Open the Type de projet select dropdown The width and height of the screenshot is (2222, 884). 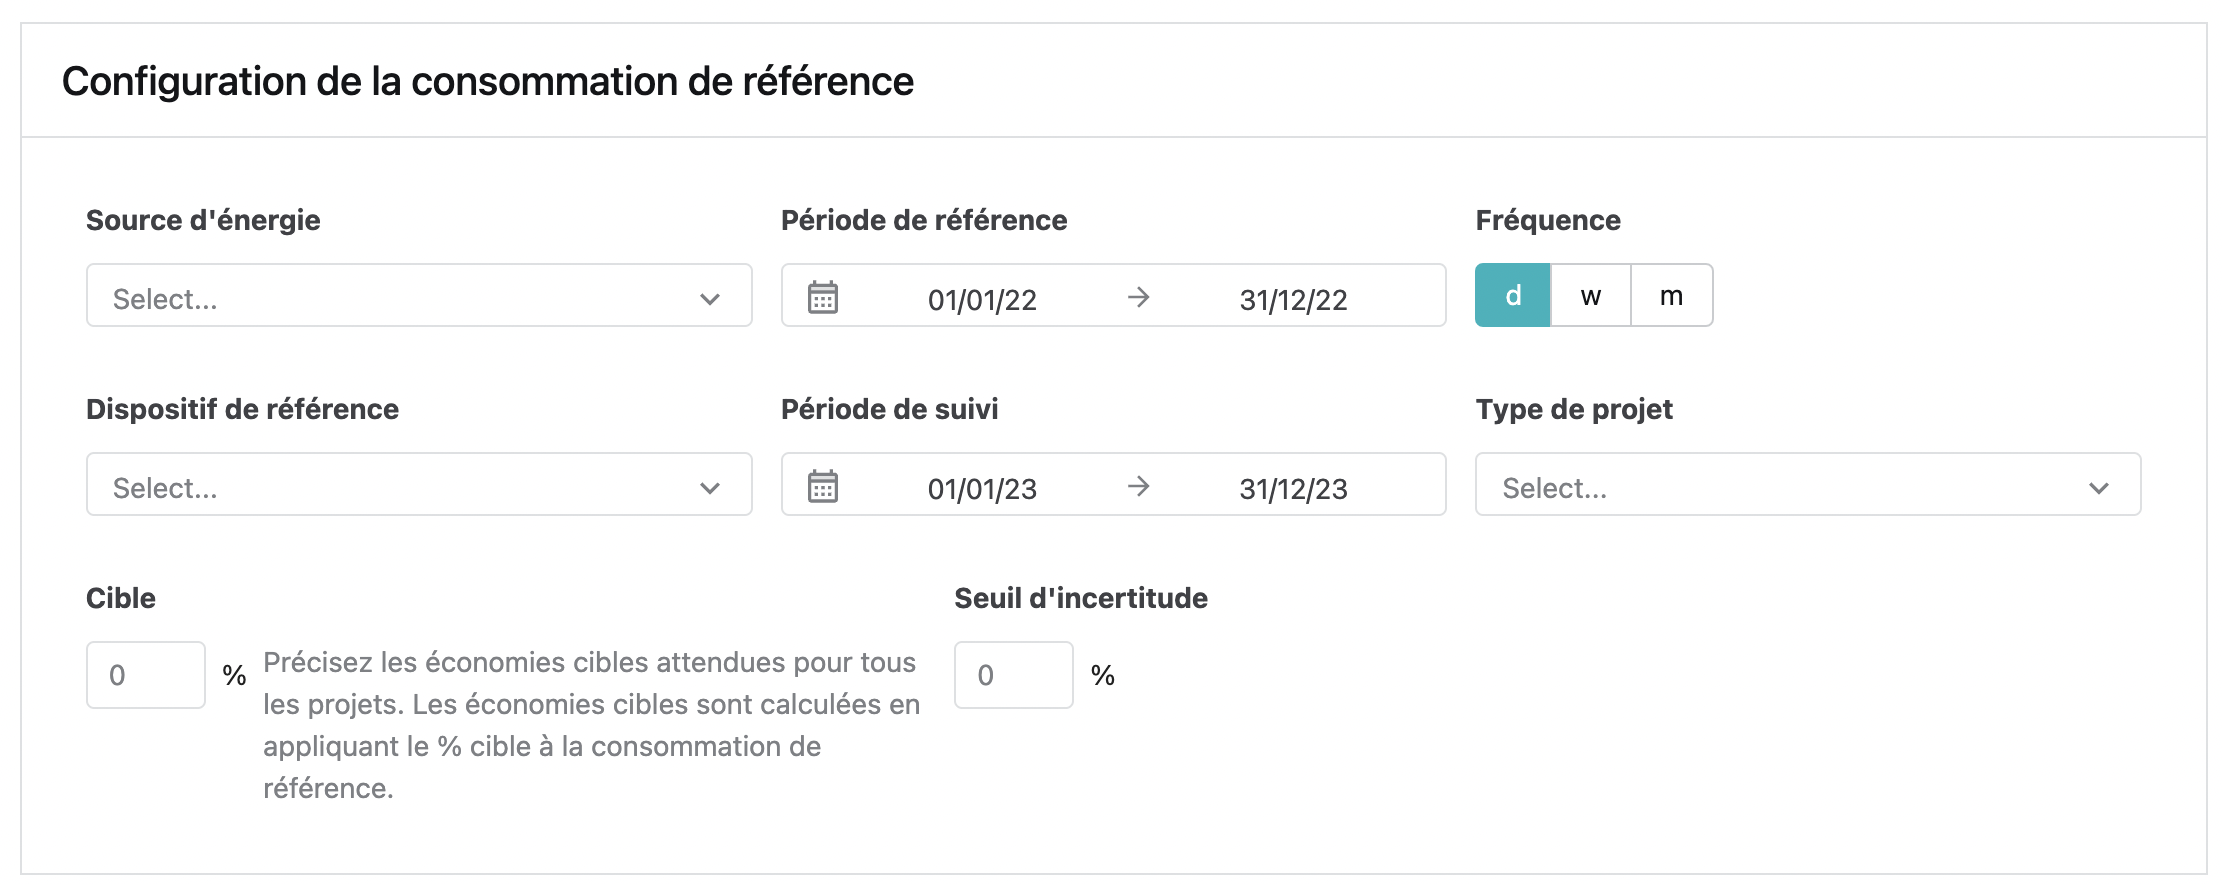1808,484
